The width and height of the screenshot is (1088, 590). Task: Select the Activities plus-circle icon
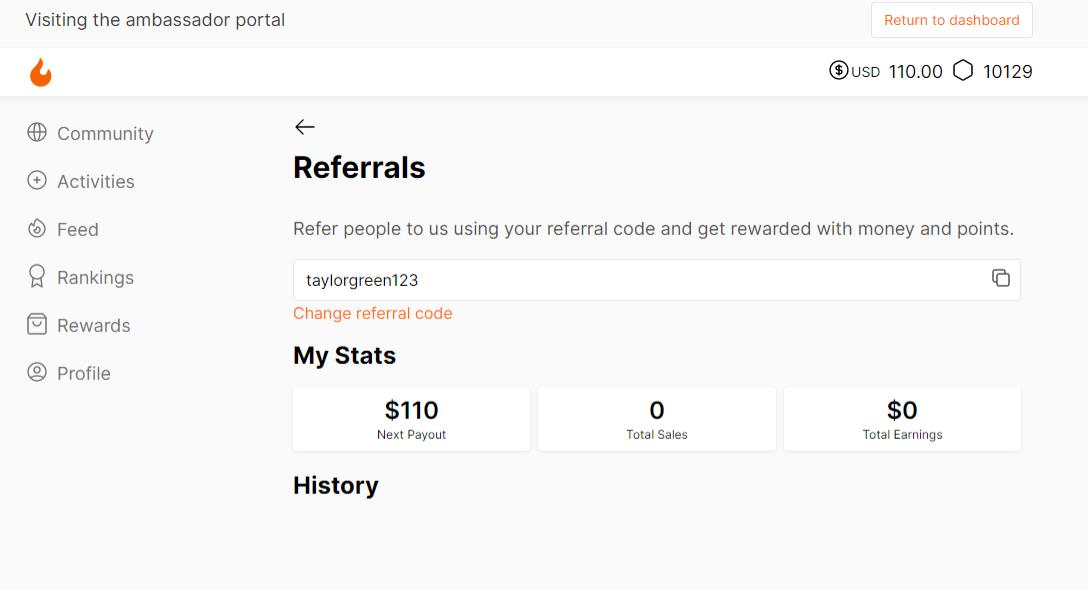click(36, 181)
